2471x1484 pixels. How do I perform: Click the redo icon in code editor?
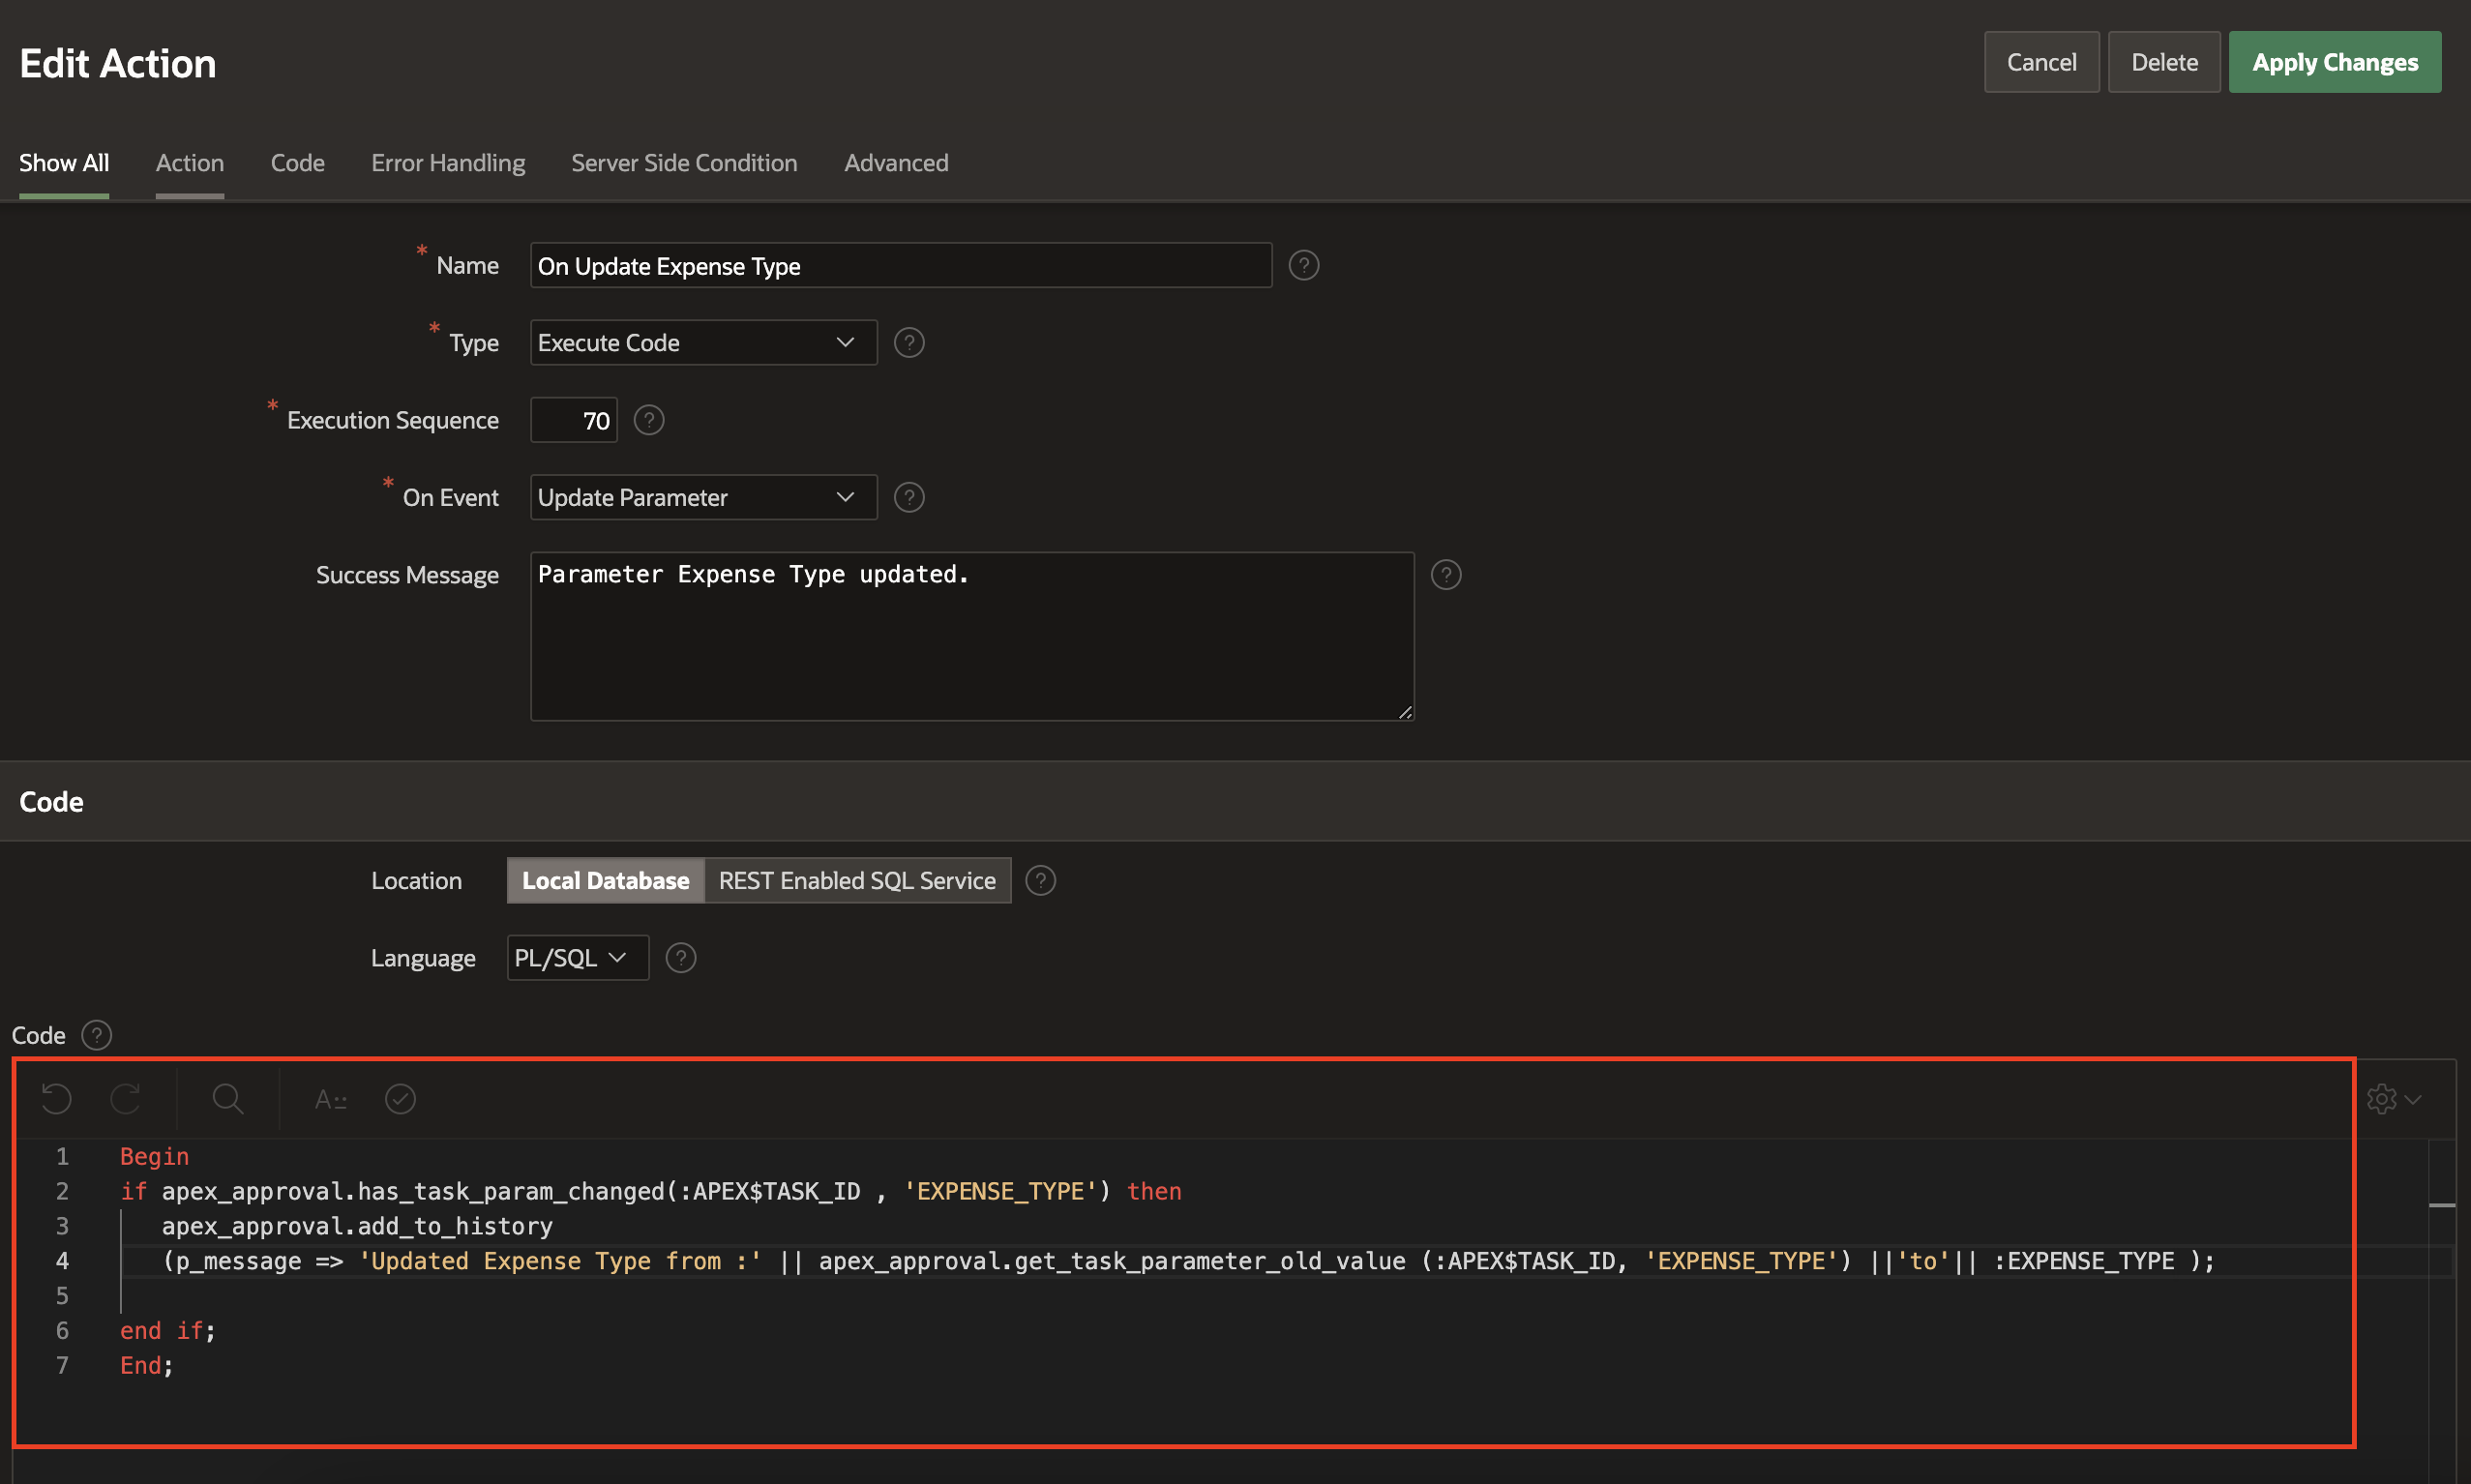point(126,1099)
